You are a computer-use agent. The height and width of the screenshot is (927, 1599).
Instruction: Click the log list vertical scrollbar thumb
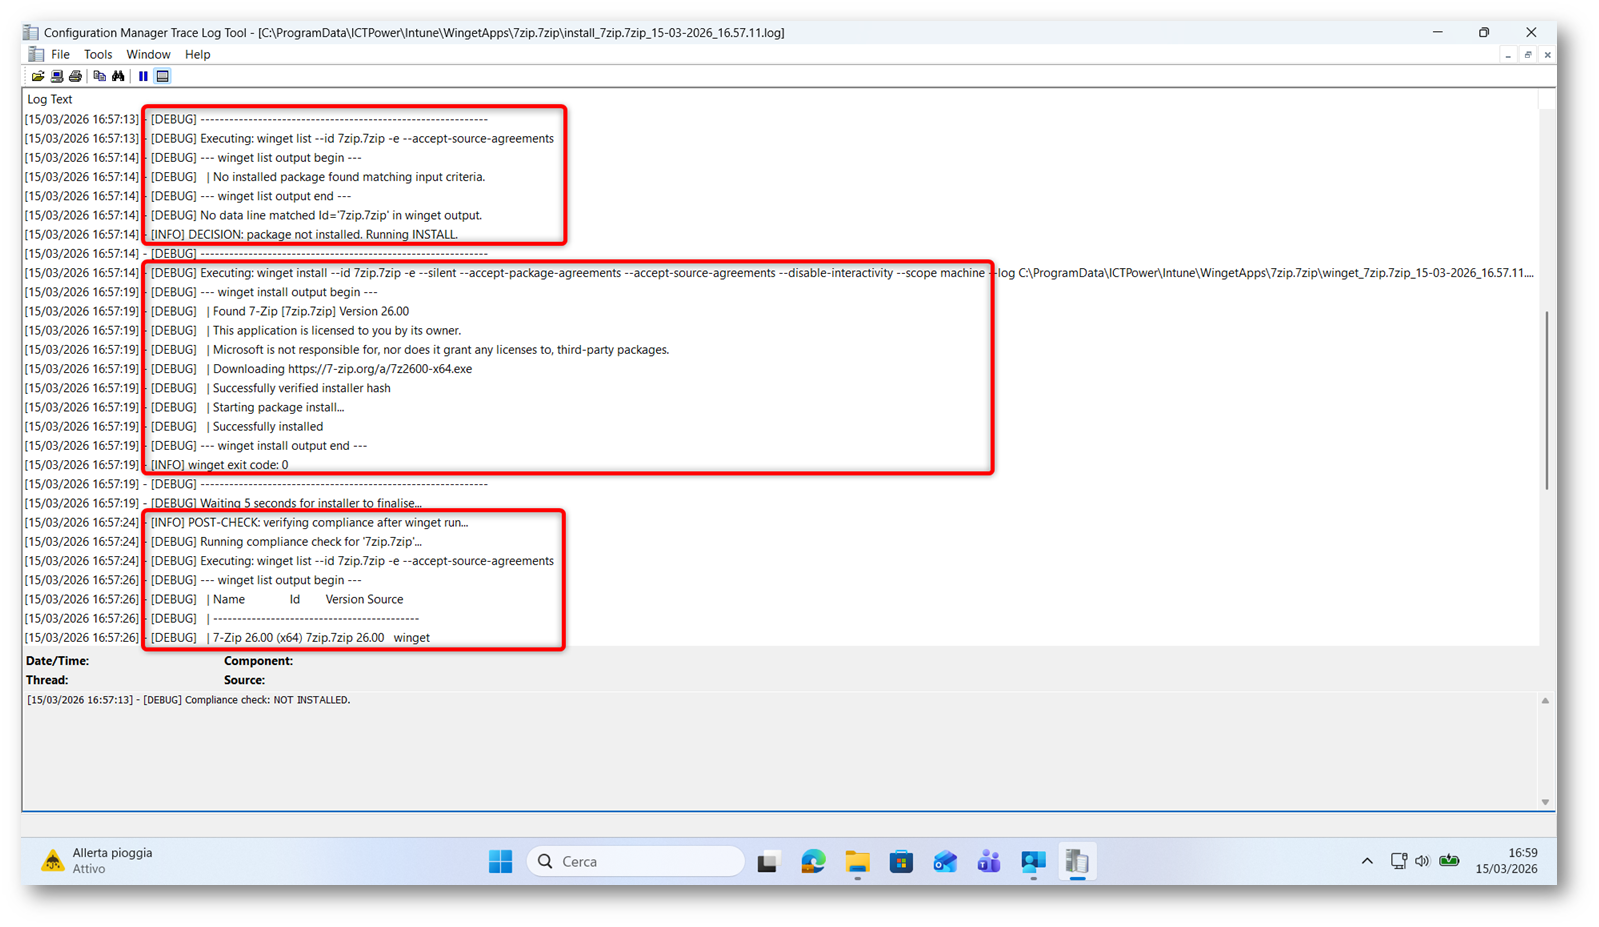pyautogui.click(x=1547, y=400)
